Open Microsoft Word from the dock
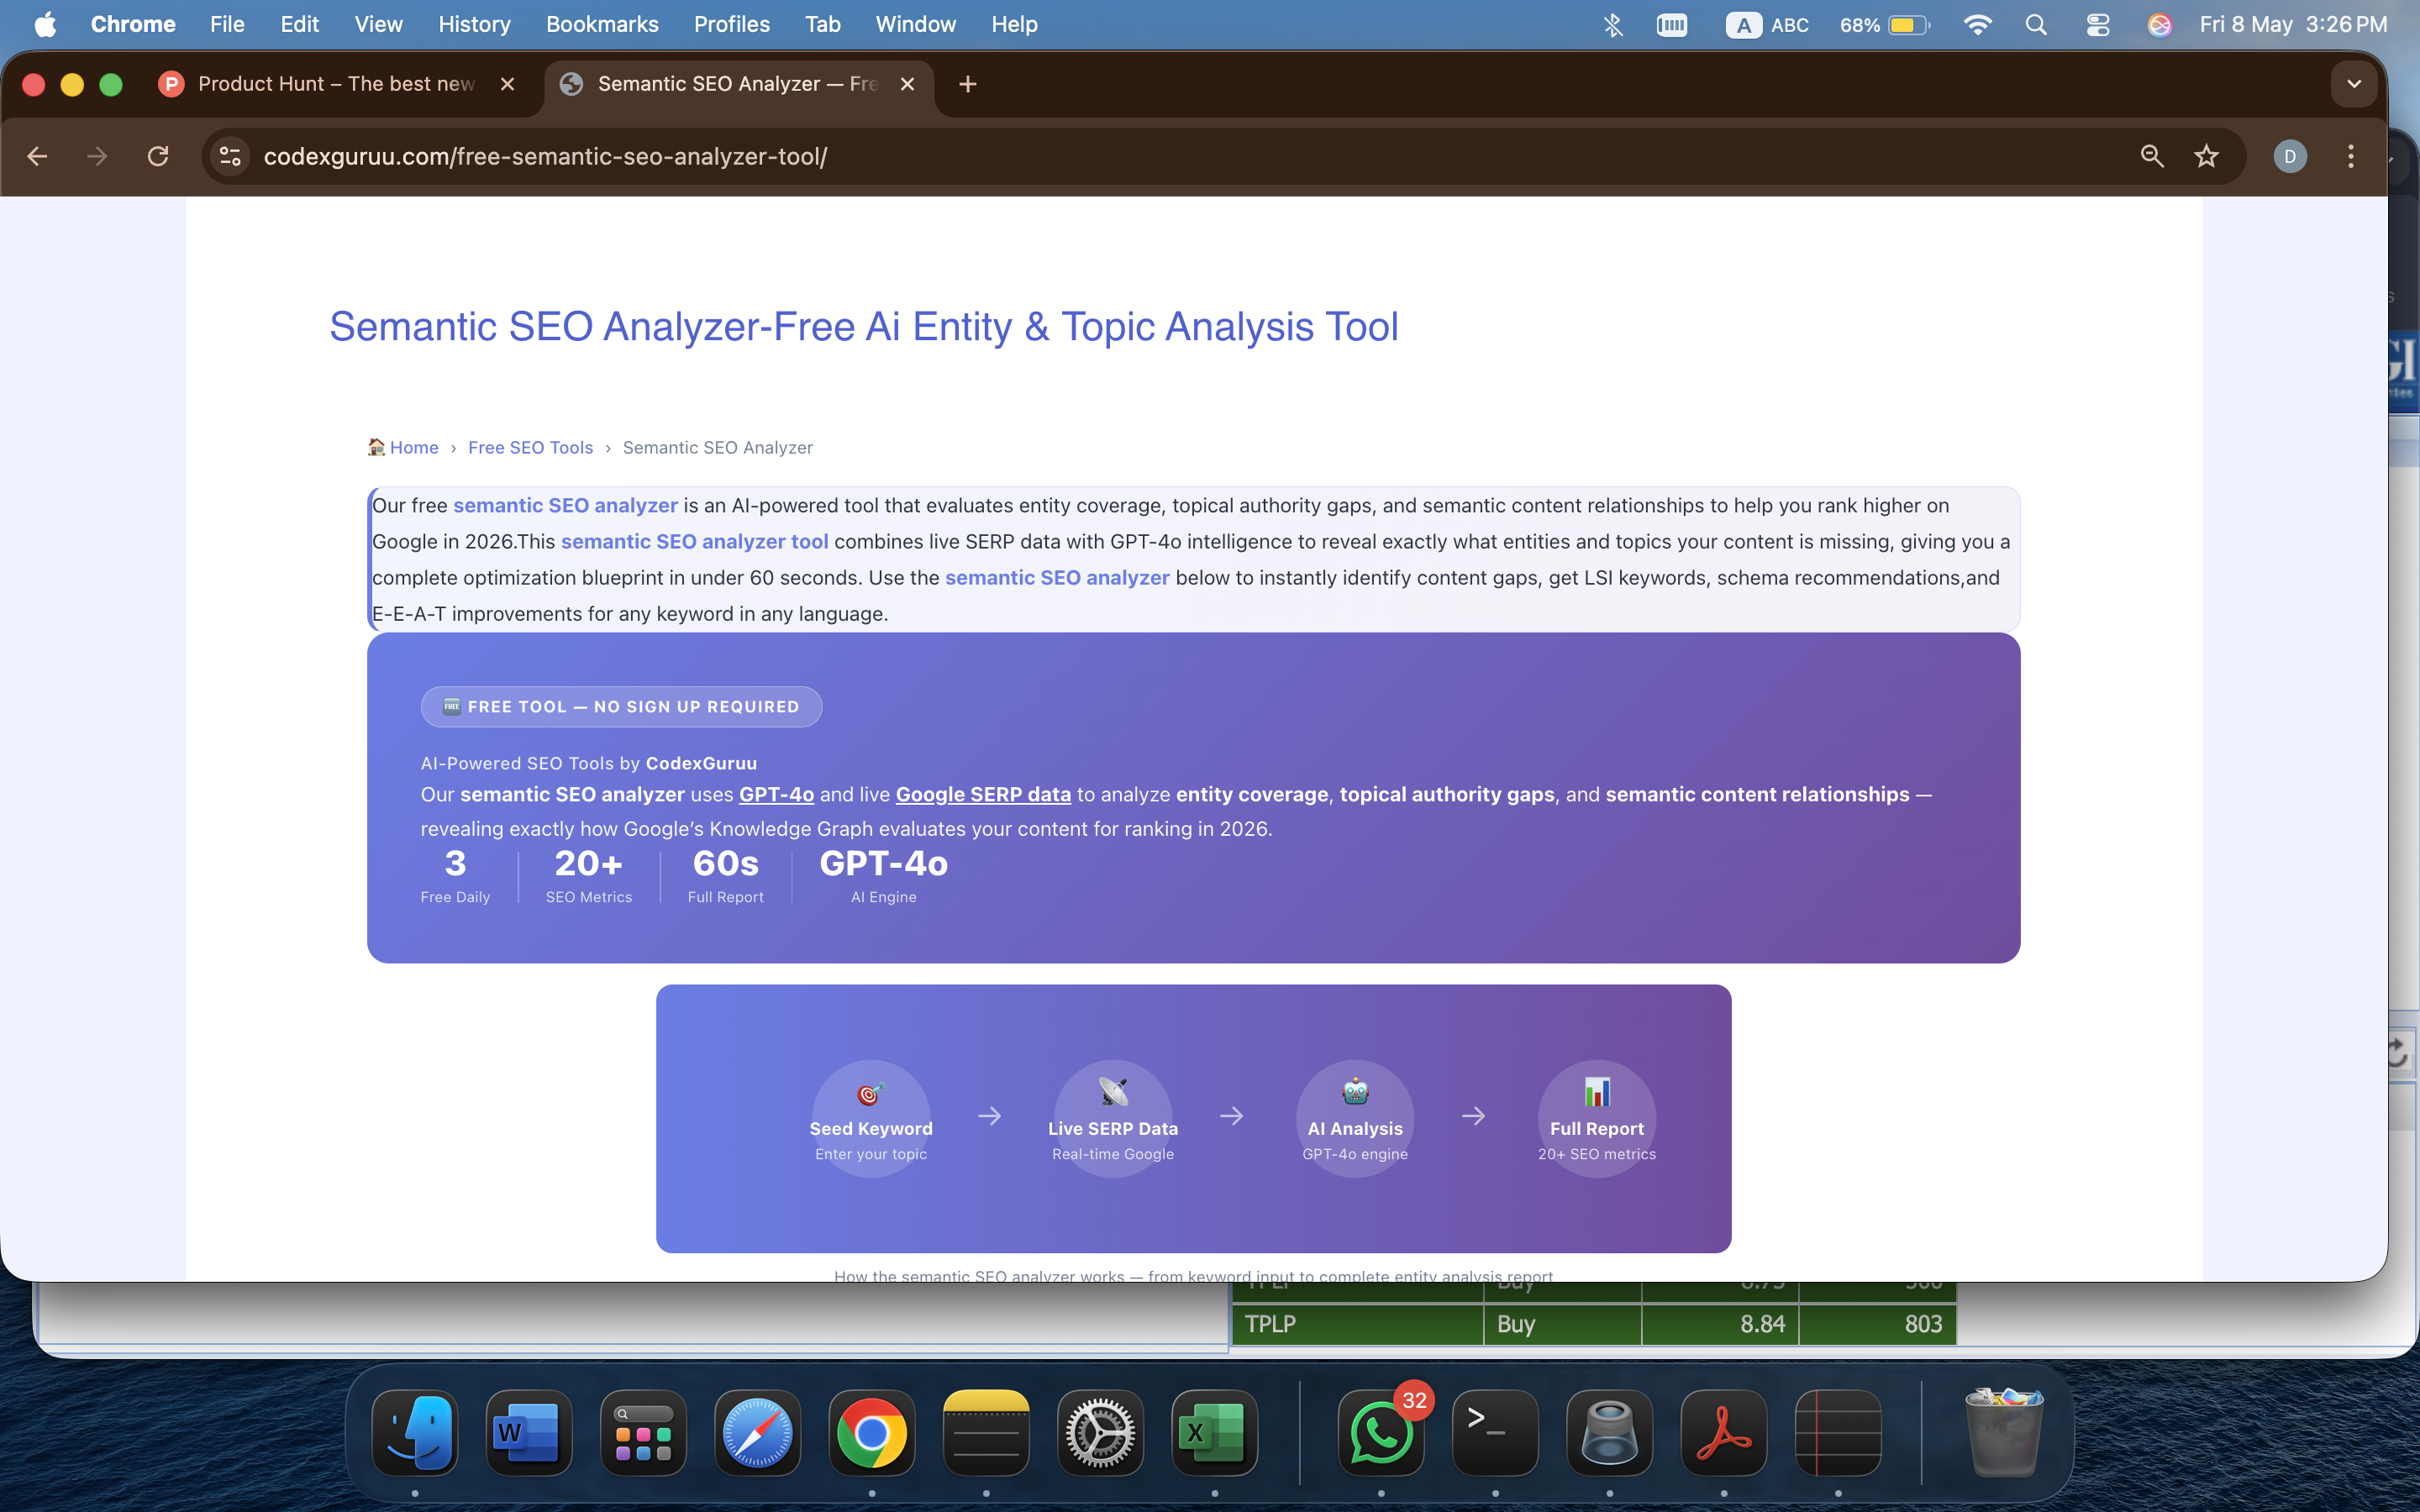This screenshot has width=2420, height=1512. point(529,1432)
